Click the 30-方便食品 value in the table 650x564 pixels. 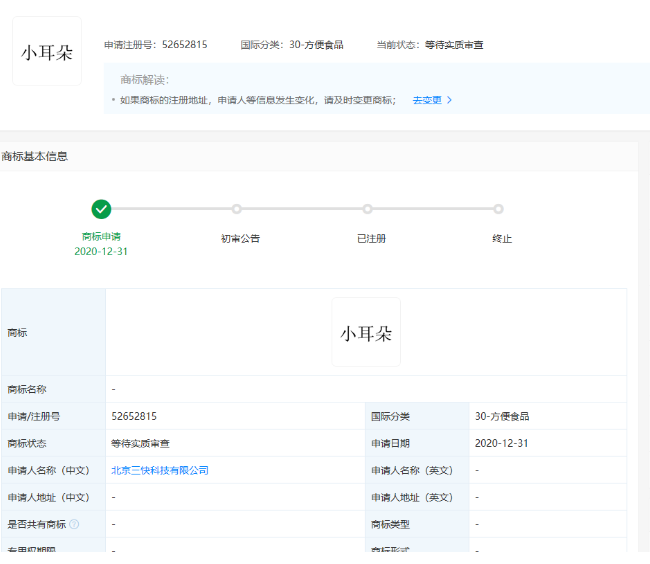[502, 416]
